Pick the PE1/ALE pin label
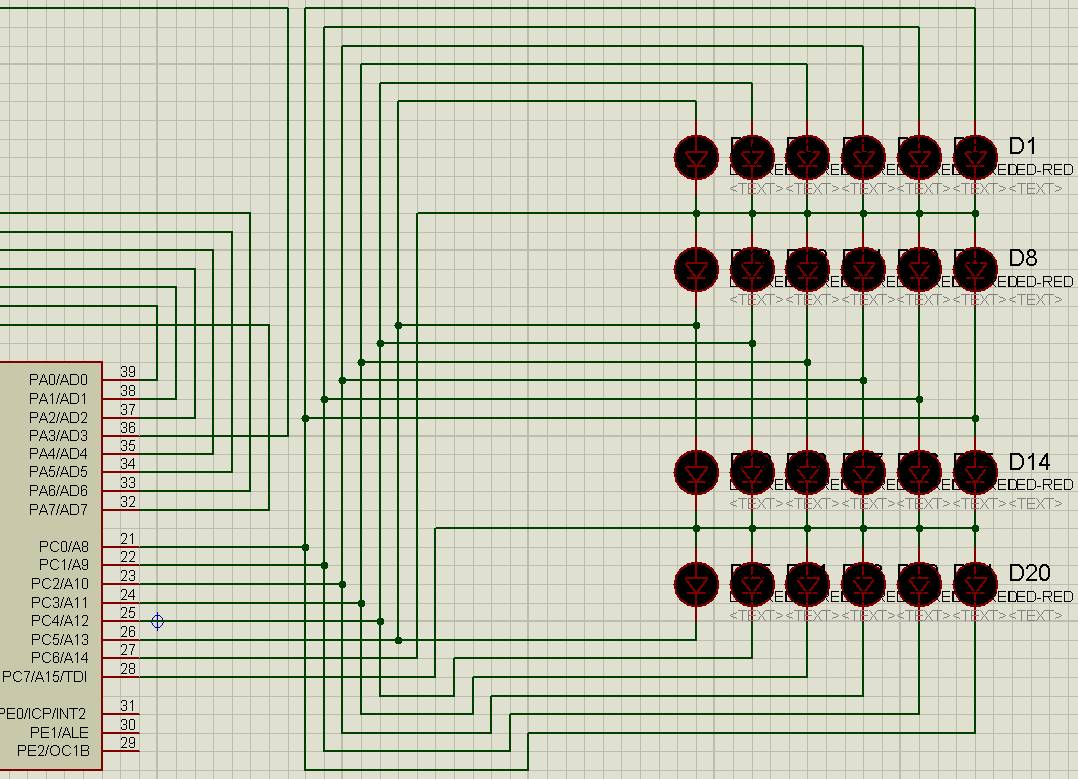Viewport: 1078px width, 779px height. (x=59, y=732)
